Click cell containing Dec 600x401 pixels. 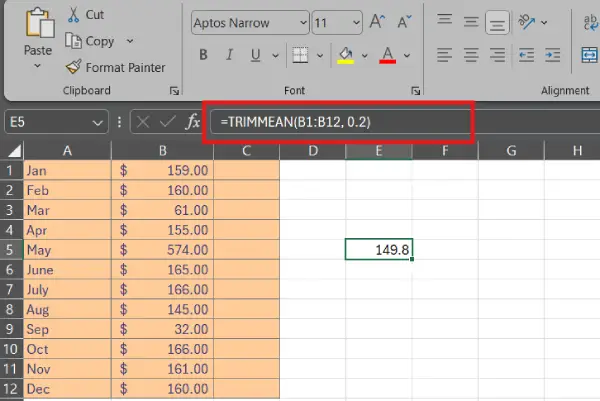tap(67, 389)
